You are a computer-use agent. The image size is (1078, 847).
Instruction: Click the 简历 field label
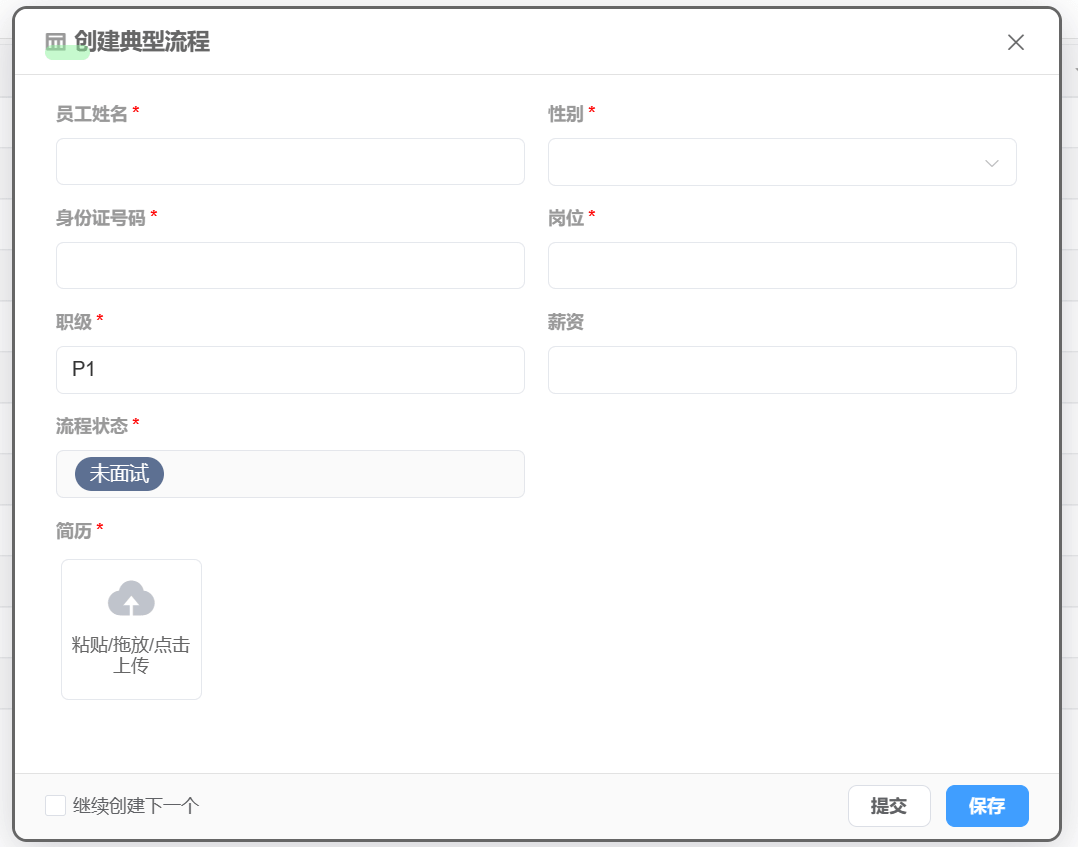coord(74,531)
